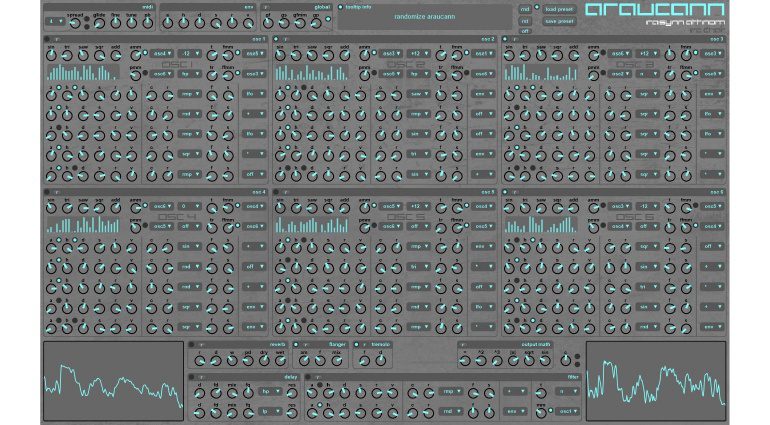
Task: Click the load preset button
Action: click(558, 7)
